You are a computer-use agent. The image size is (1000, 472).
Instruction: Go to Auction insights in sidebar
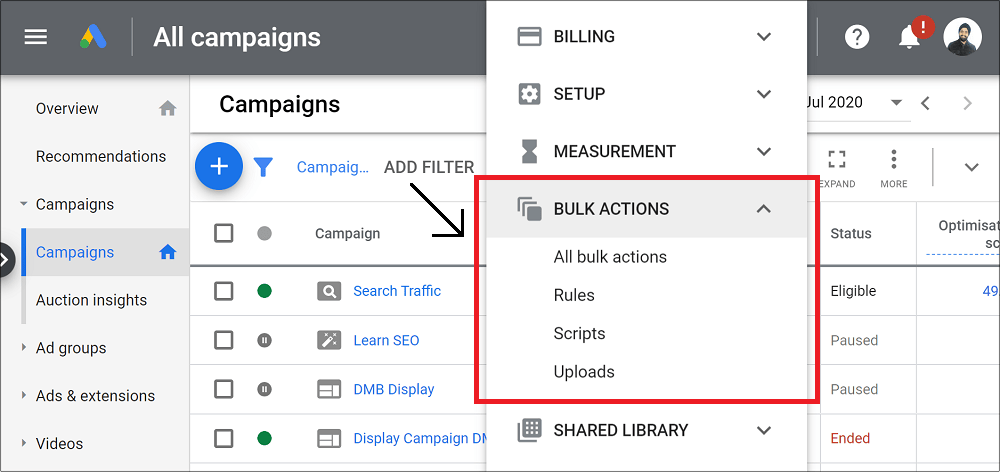[x=91, y=300]
